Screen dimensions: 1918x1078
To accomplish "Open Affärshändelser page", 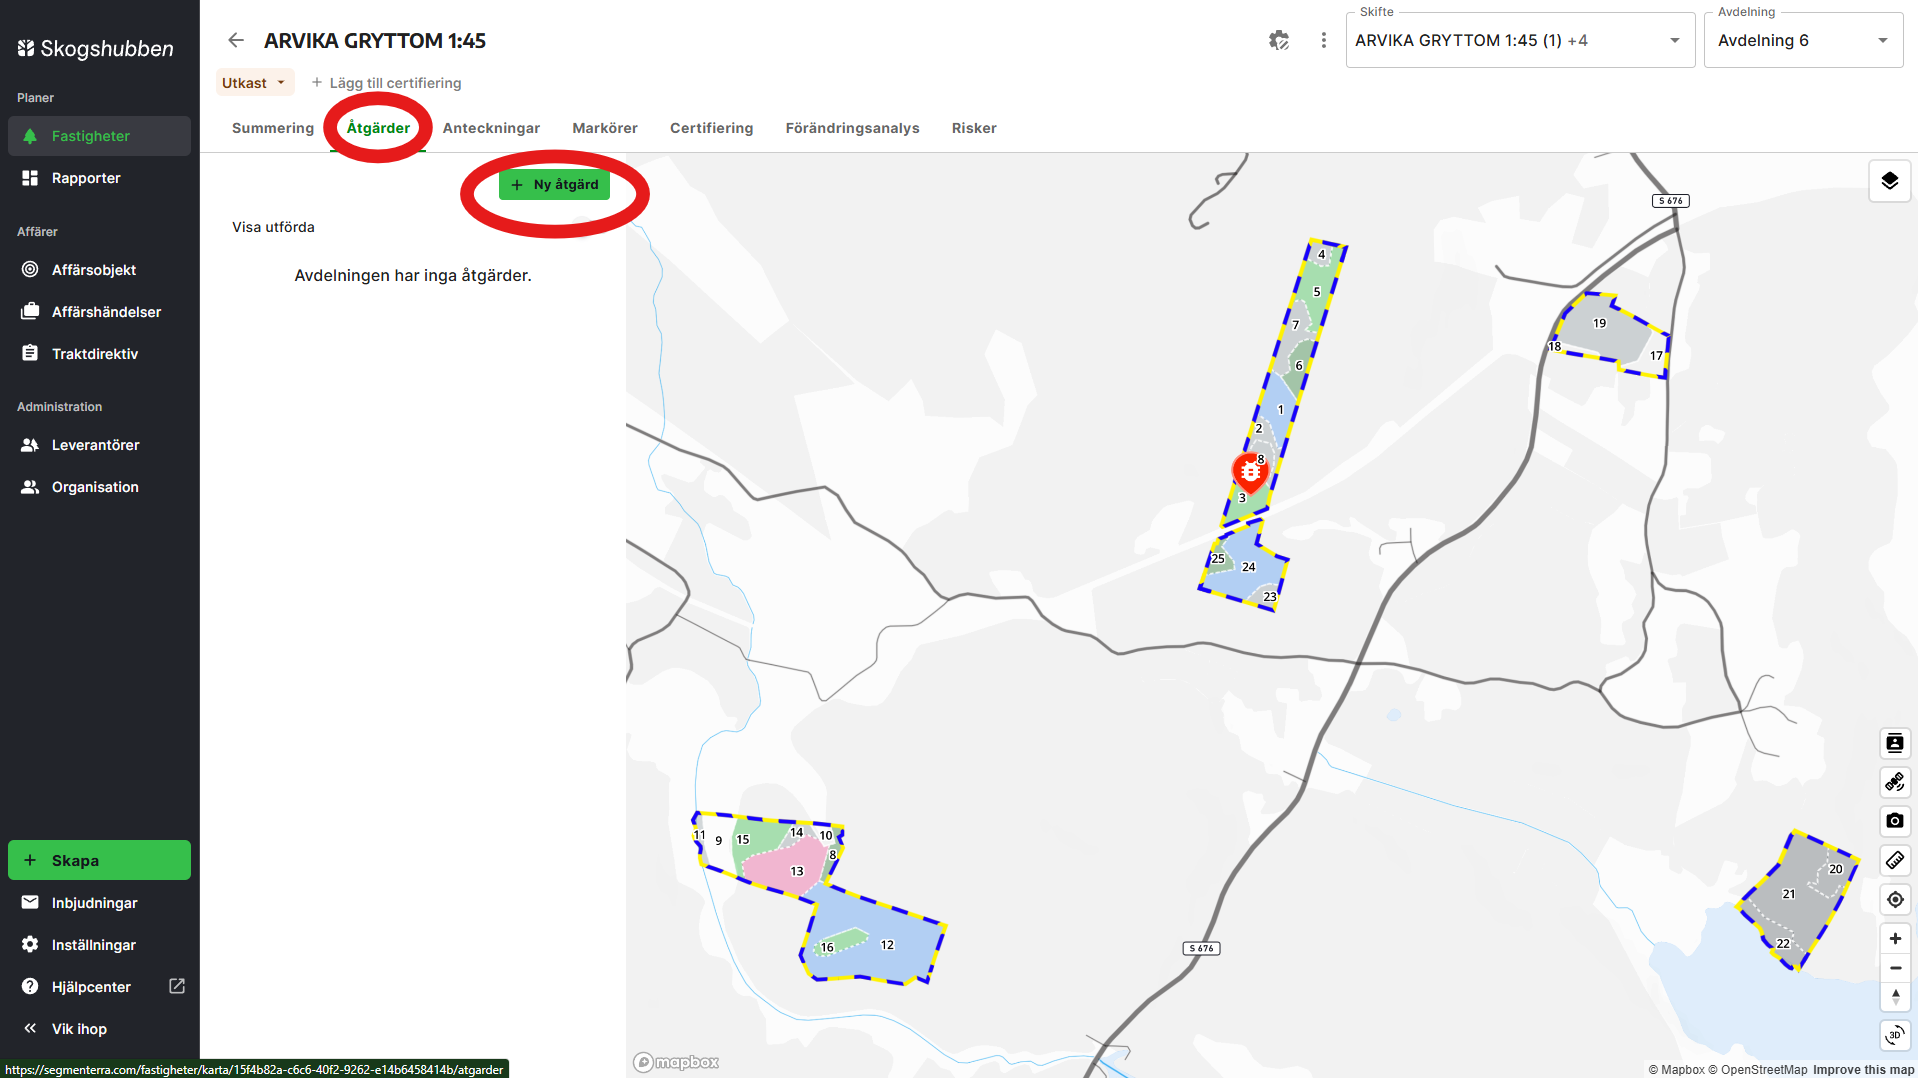I will [99, 312].
